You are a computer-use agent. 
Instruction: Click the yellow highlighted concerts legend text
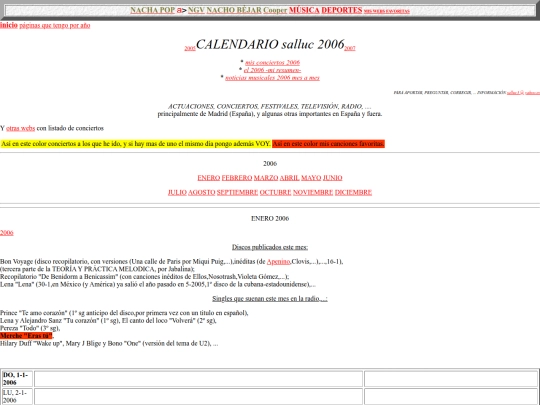click(136, 144)
